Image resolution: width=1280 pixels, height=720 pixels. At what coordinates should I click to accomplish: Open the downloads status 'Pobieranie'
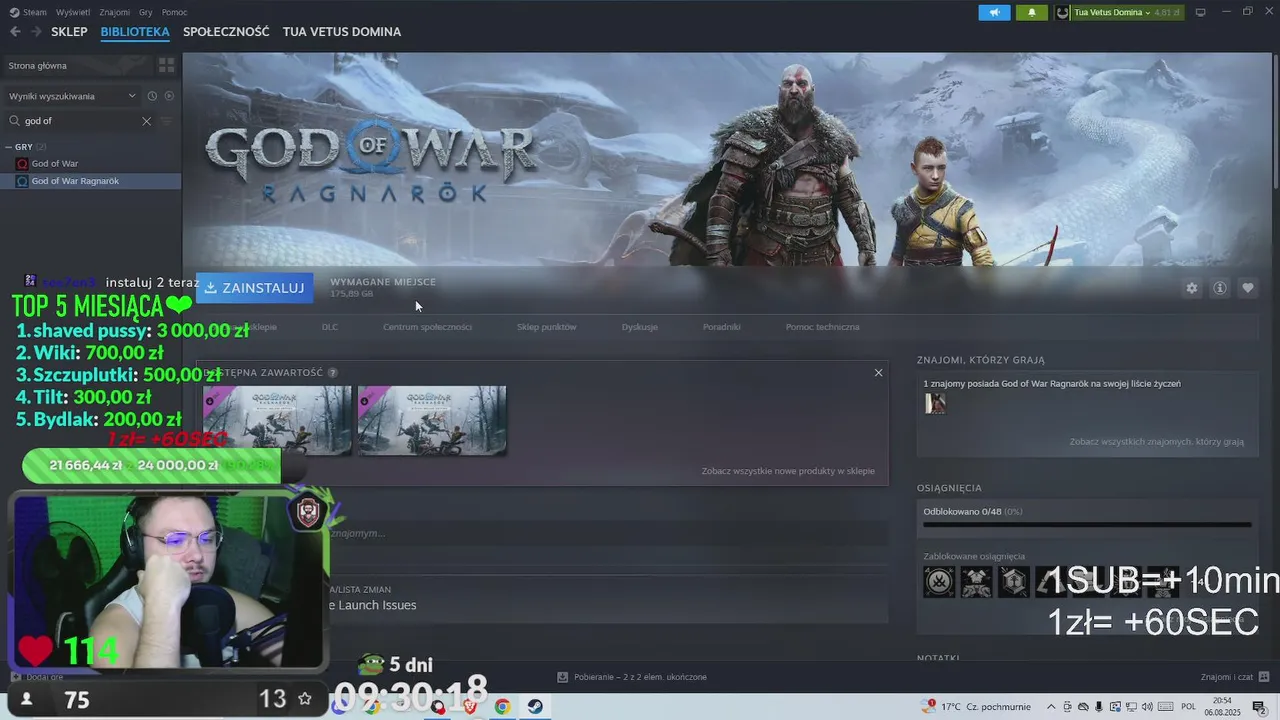(633, 677)
